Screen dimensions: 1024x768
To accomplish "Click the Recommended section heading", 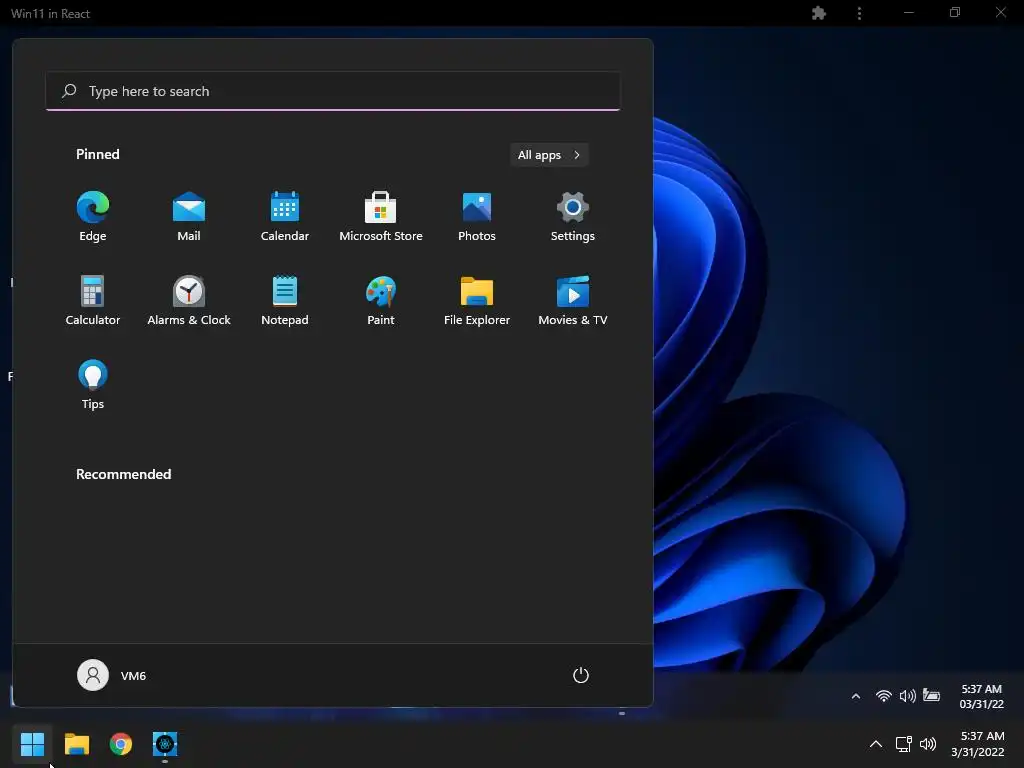I will pos(123,474).
